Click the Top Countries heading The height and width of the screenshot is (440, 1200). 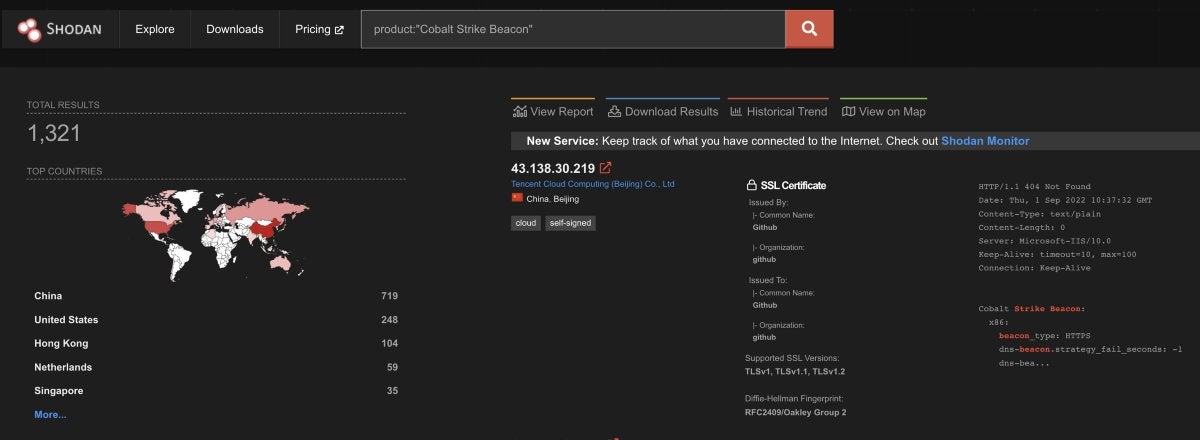coord(64,171)
